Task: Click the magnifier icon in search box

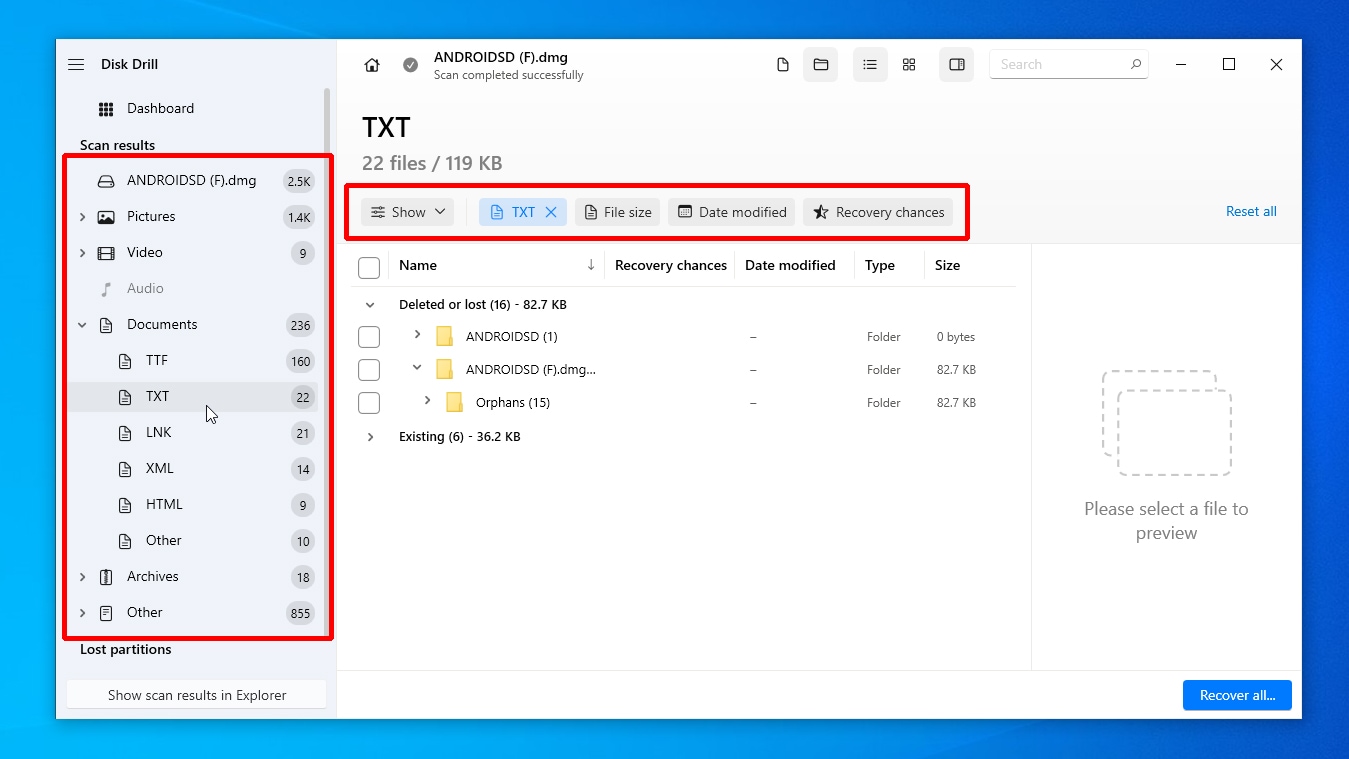Action: (x=1136, y=64)
